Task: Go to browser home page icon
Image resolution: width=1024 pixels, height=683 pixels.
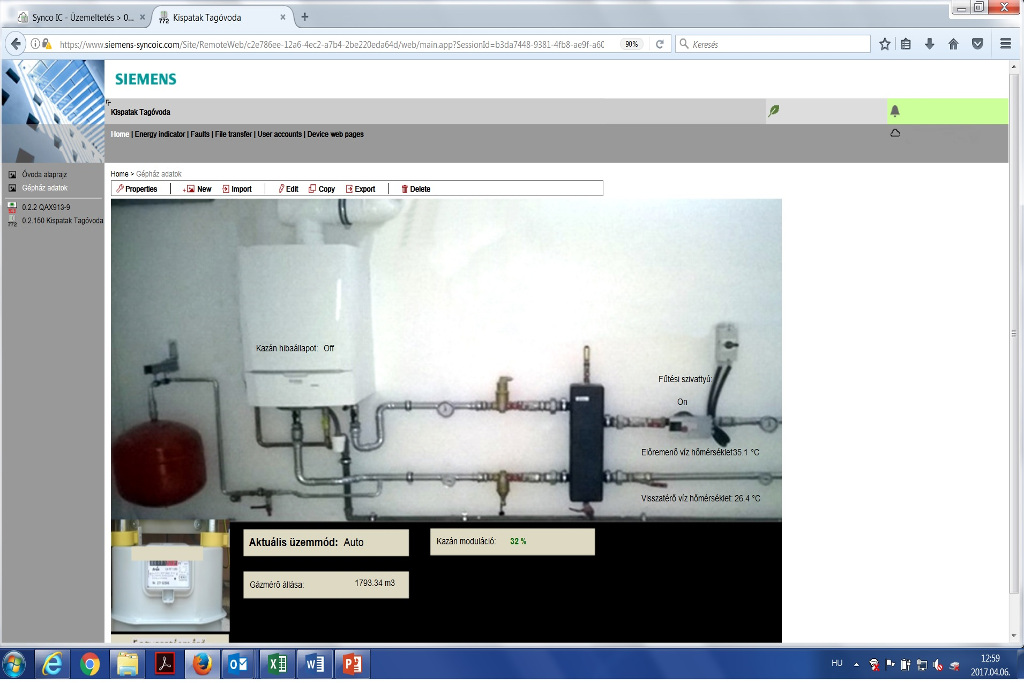Action: click(953, 44)
